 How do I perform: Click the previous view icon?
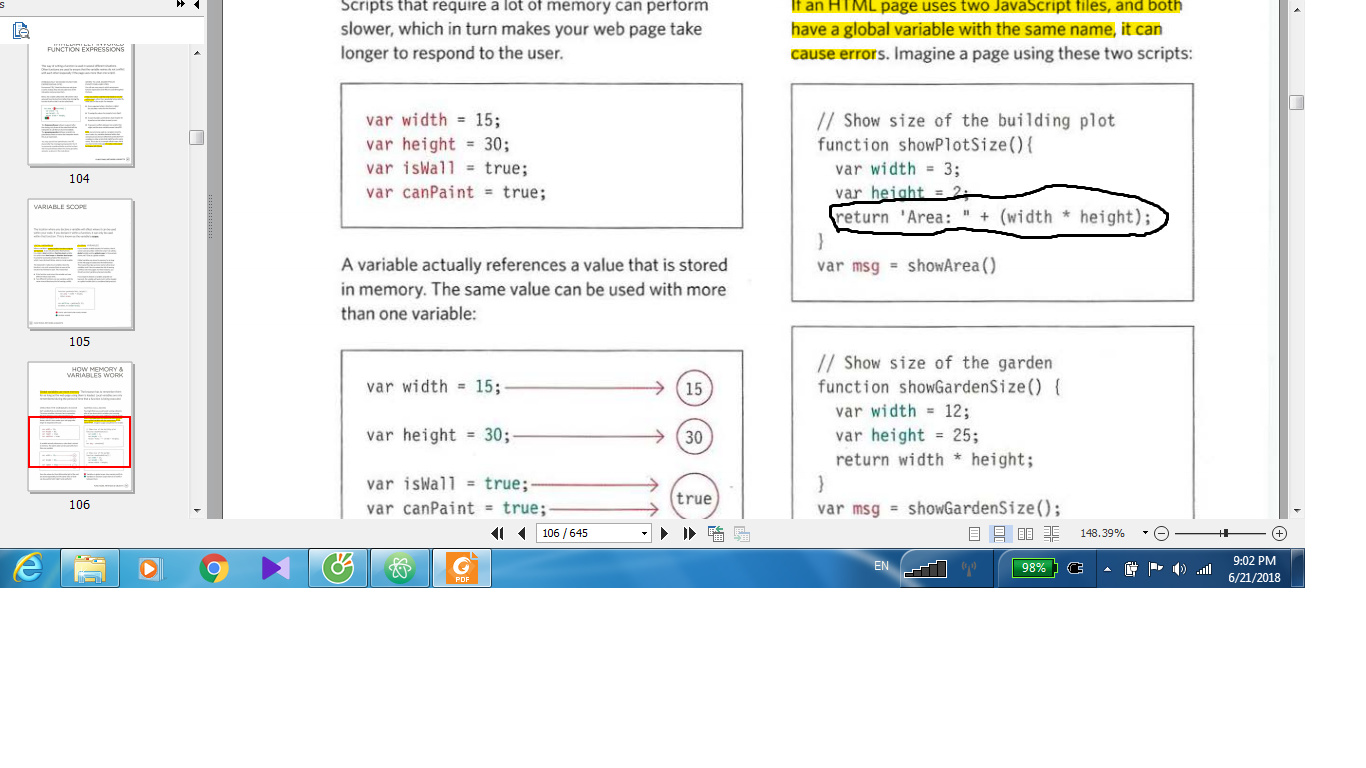(x=716, y=534)
